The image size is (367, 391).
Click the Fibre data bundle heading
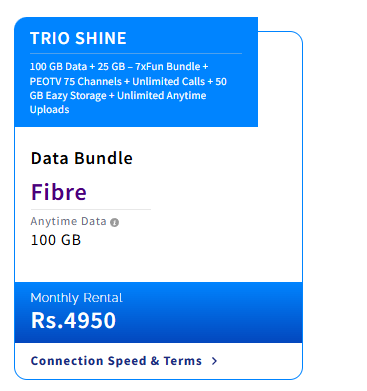59,192
